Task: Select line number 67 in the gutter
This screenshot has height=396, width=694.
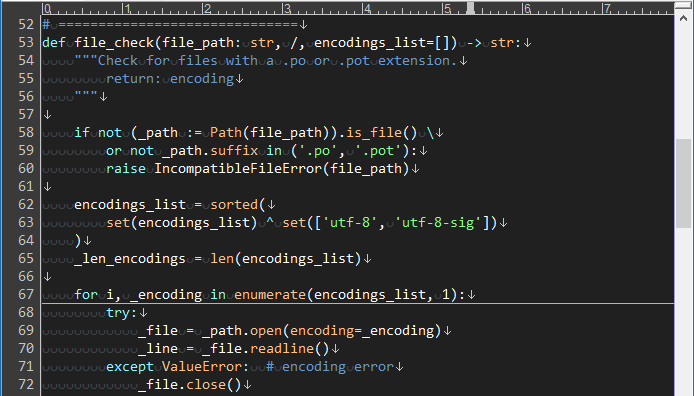Action: click(26, 294)
